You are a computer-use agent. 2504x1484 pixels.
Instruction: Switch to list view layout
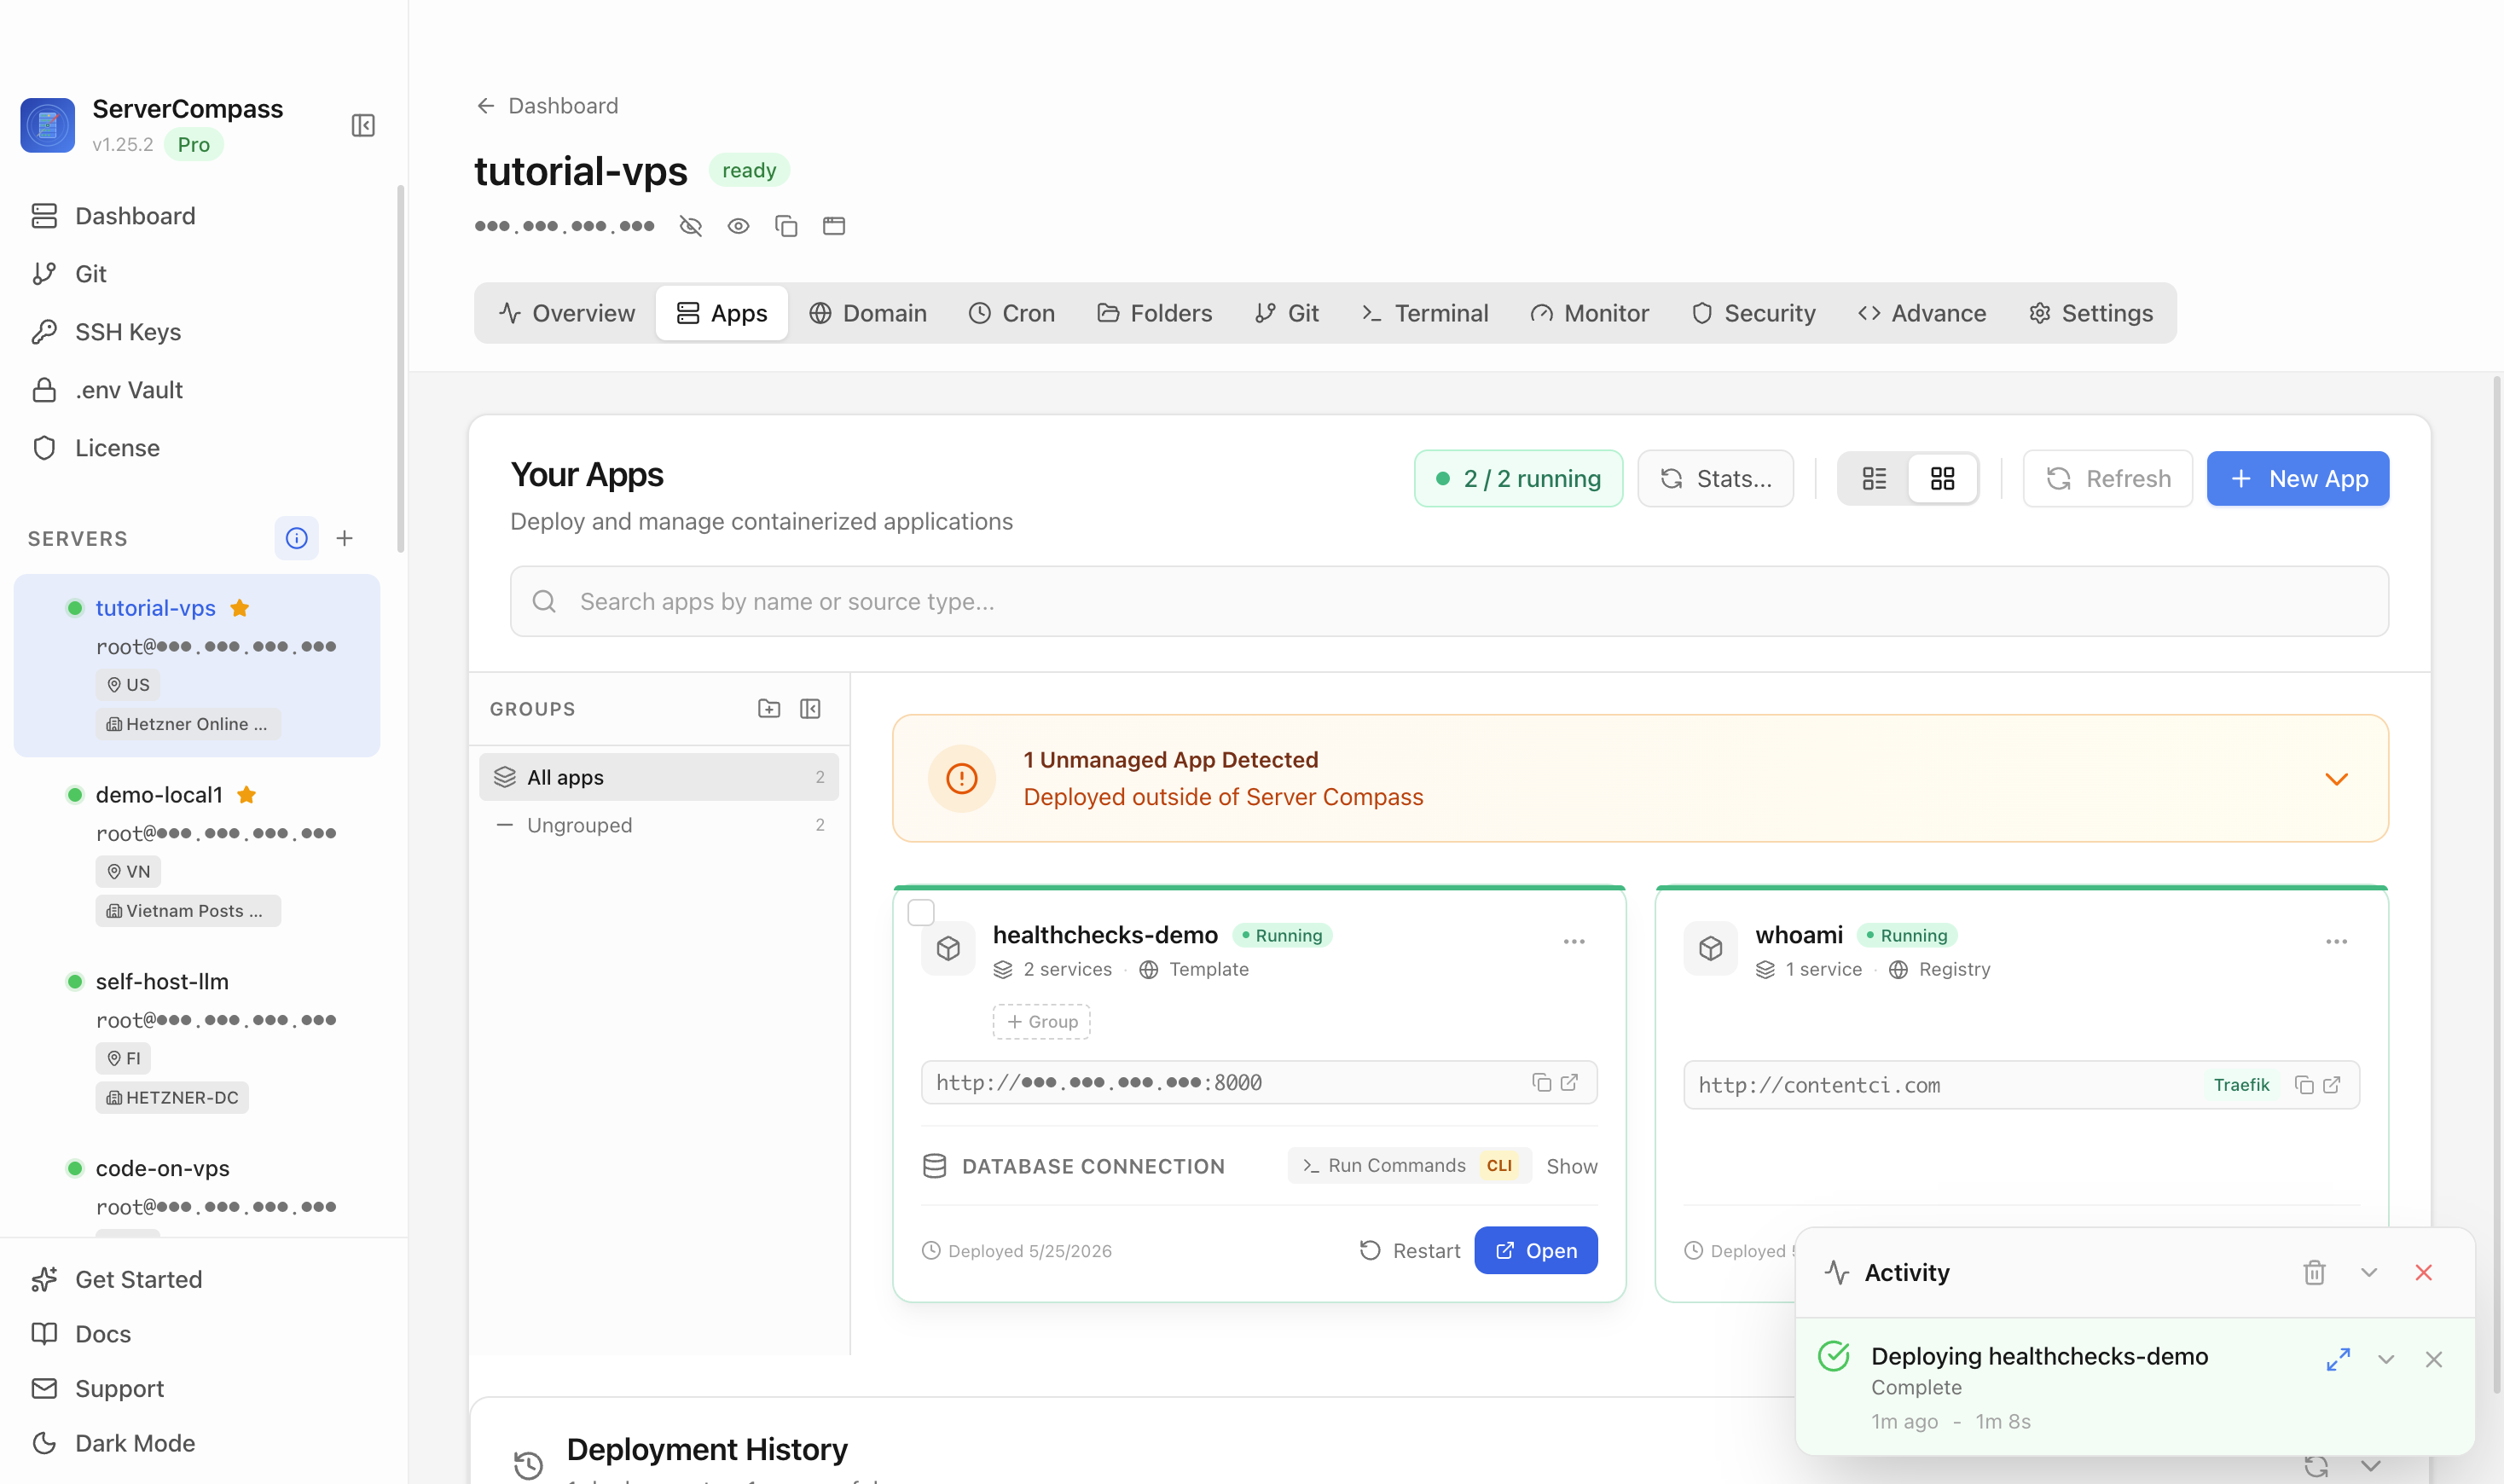pyautogui.click(x=1874, y=479)
